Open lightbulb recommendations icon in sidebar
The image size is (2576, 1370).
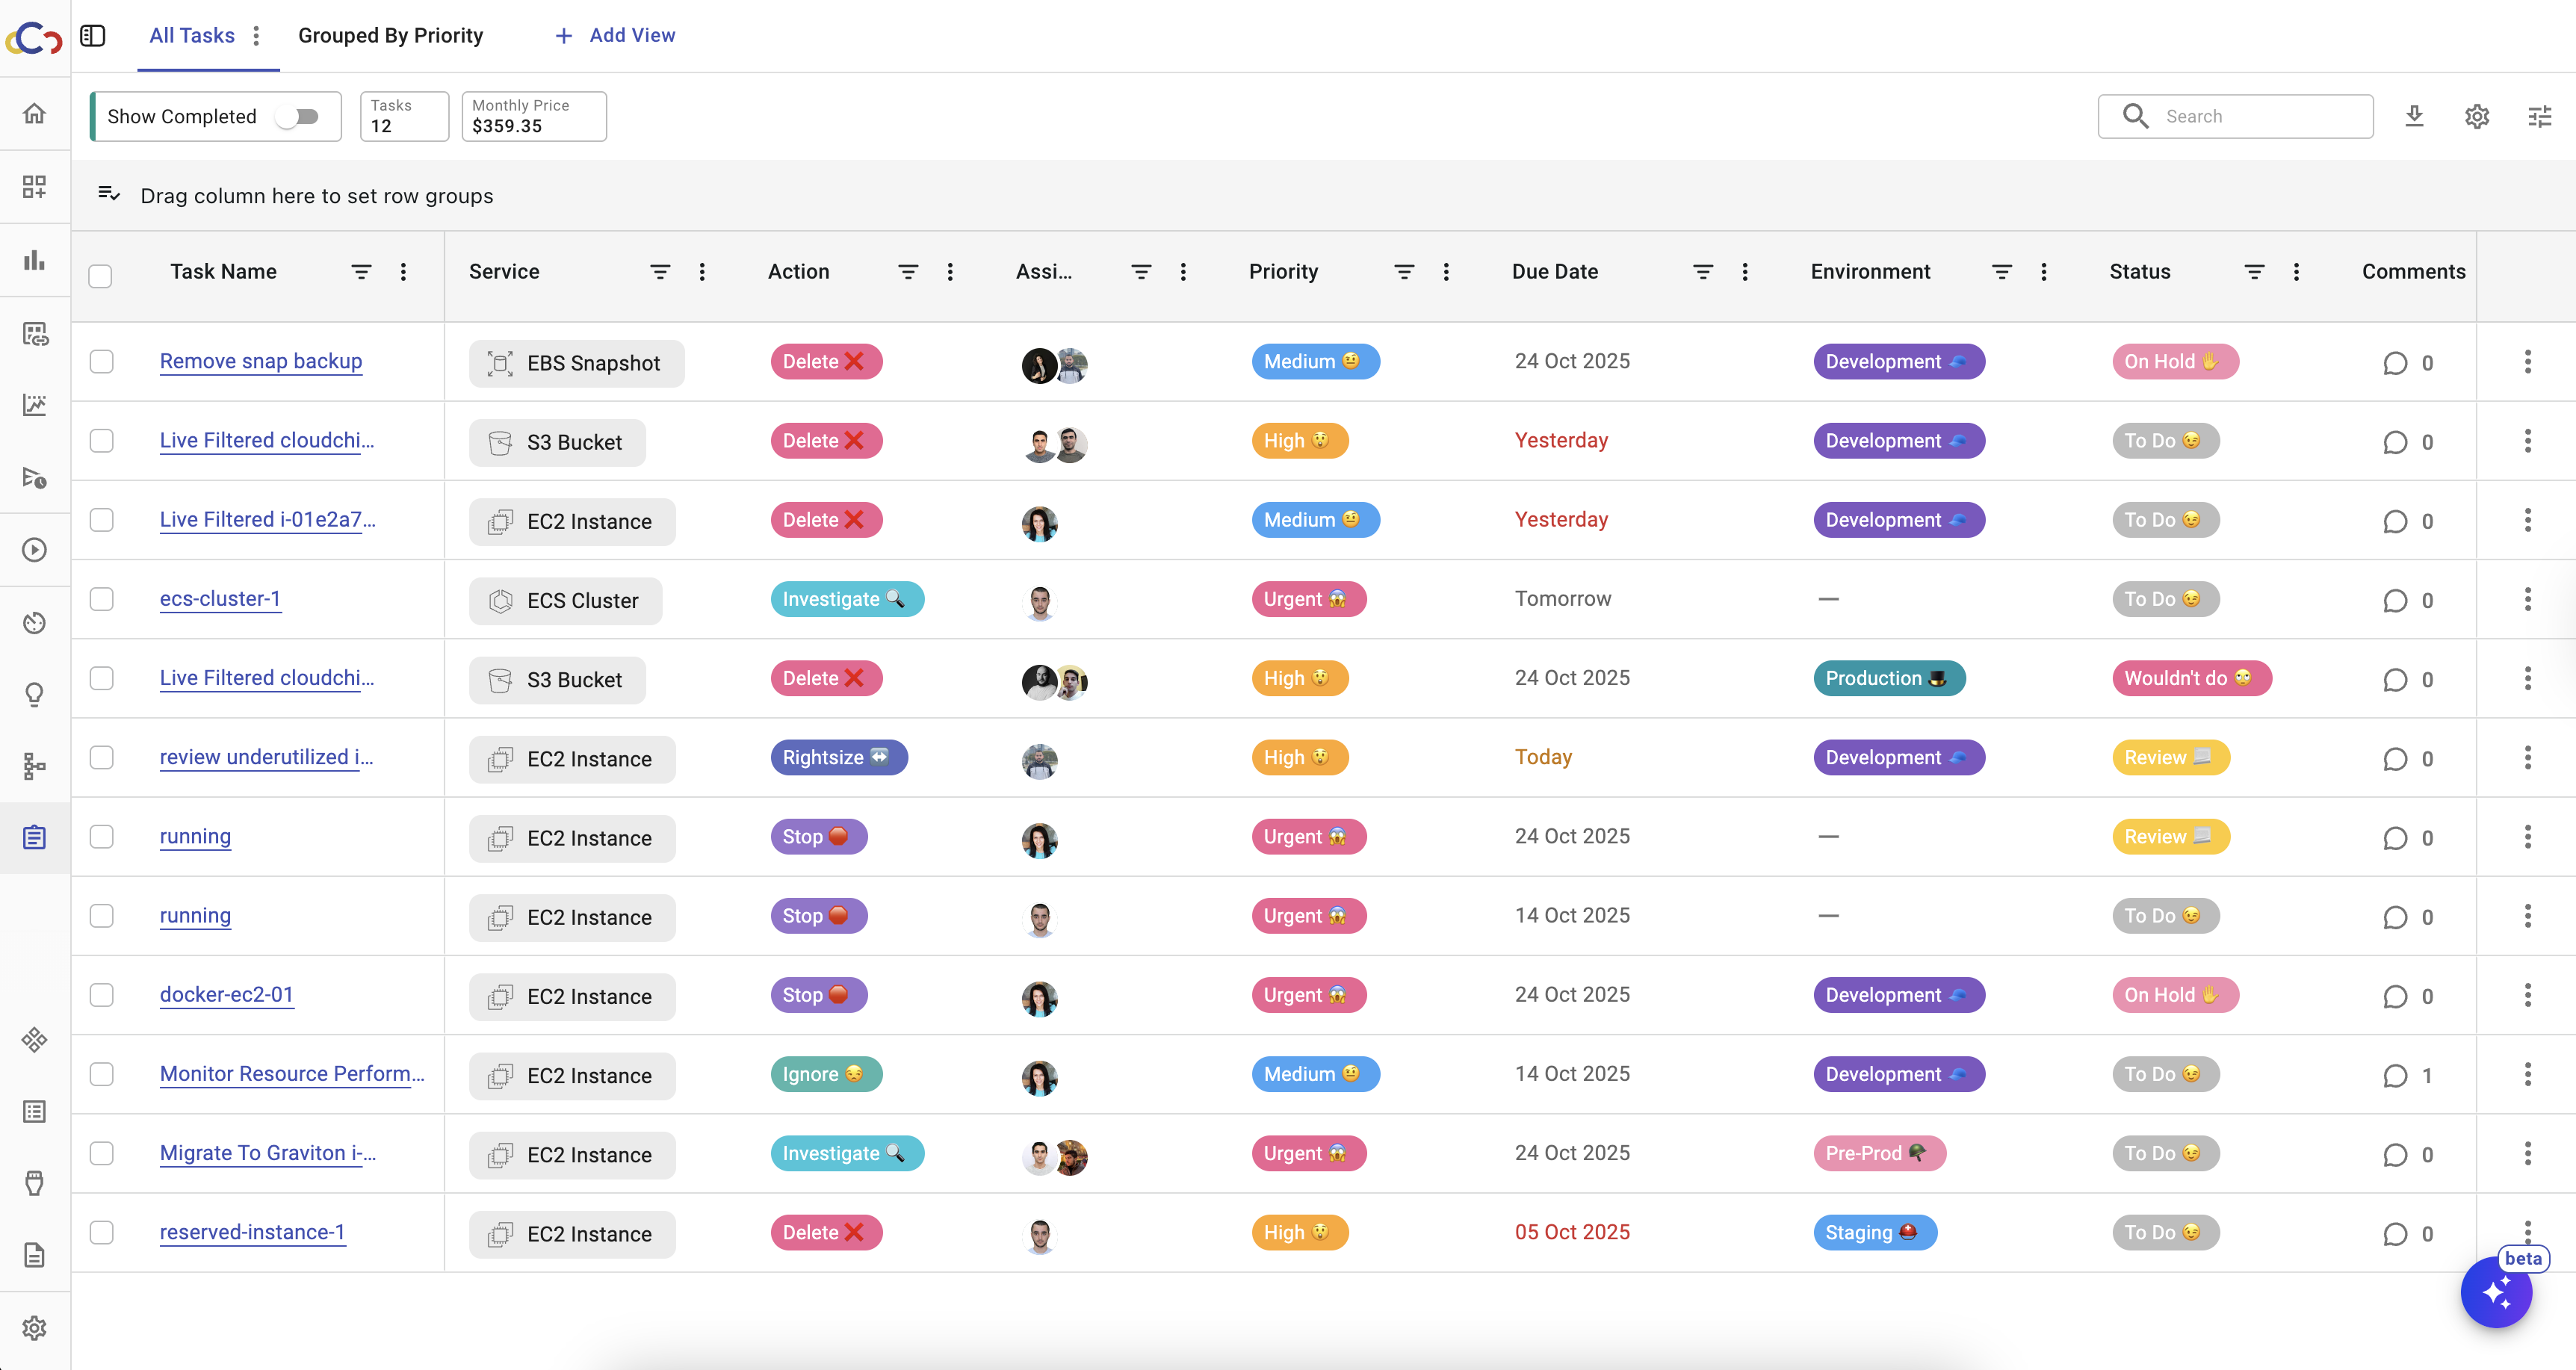click(35, 694)
